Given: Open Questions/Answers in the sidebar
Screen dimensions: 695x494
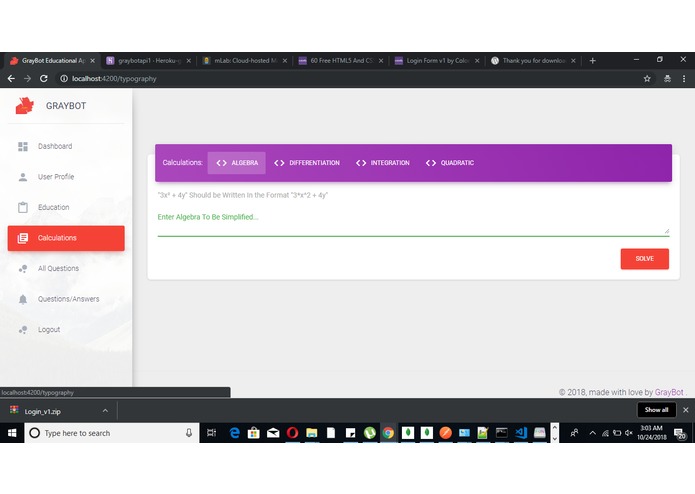Looking at the screenshot, I should 66,299.
